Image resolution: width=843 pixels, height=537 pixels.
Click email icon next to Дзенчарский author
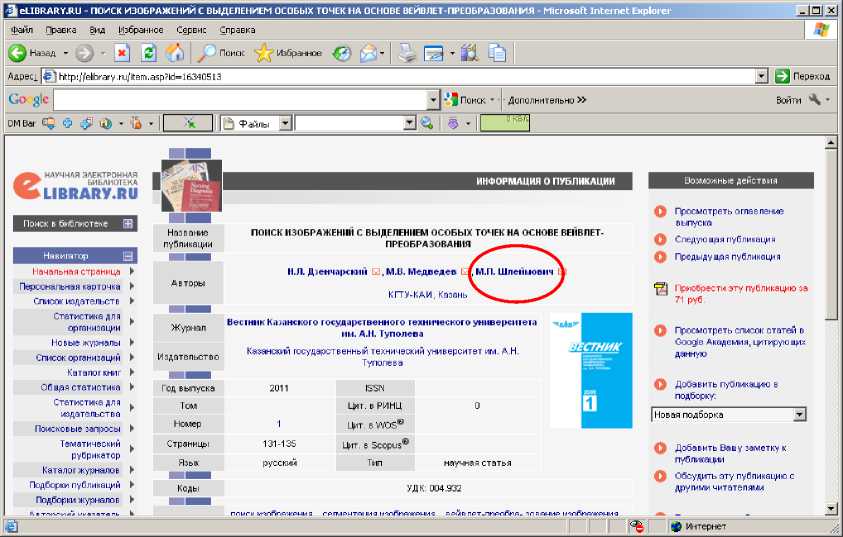tap(376, 272)
